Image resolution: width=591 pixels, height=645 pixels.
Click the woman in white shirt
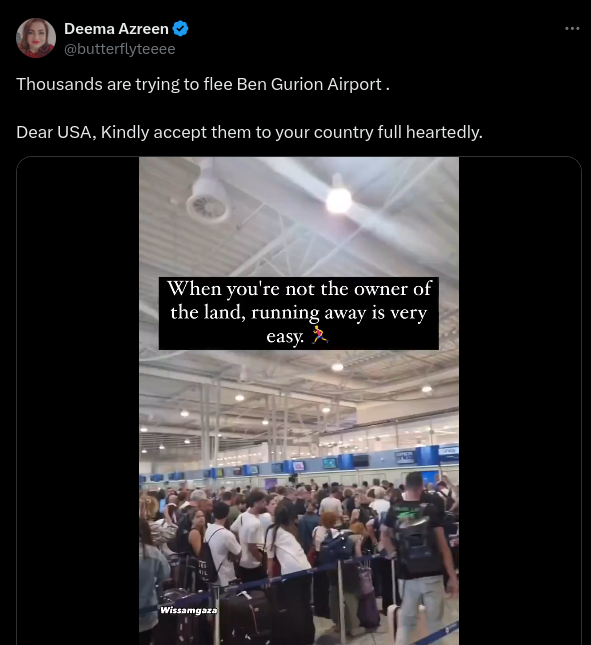pos(287,547)
